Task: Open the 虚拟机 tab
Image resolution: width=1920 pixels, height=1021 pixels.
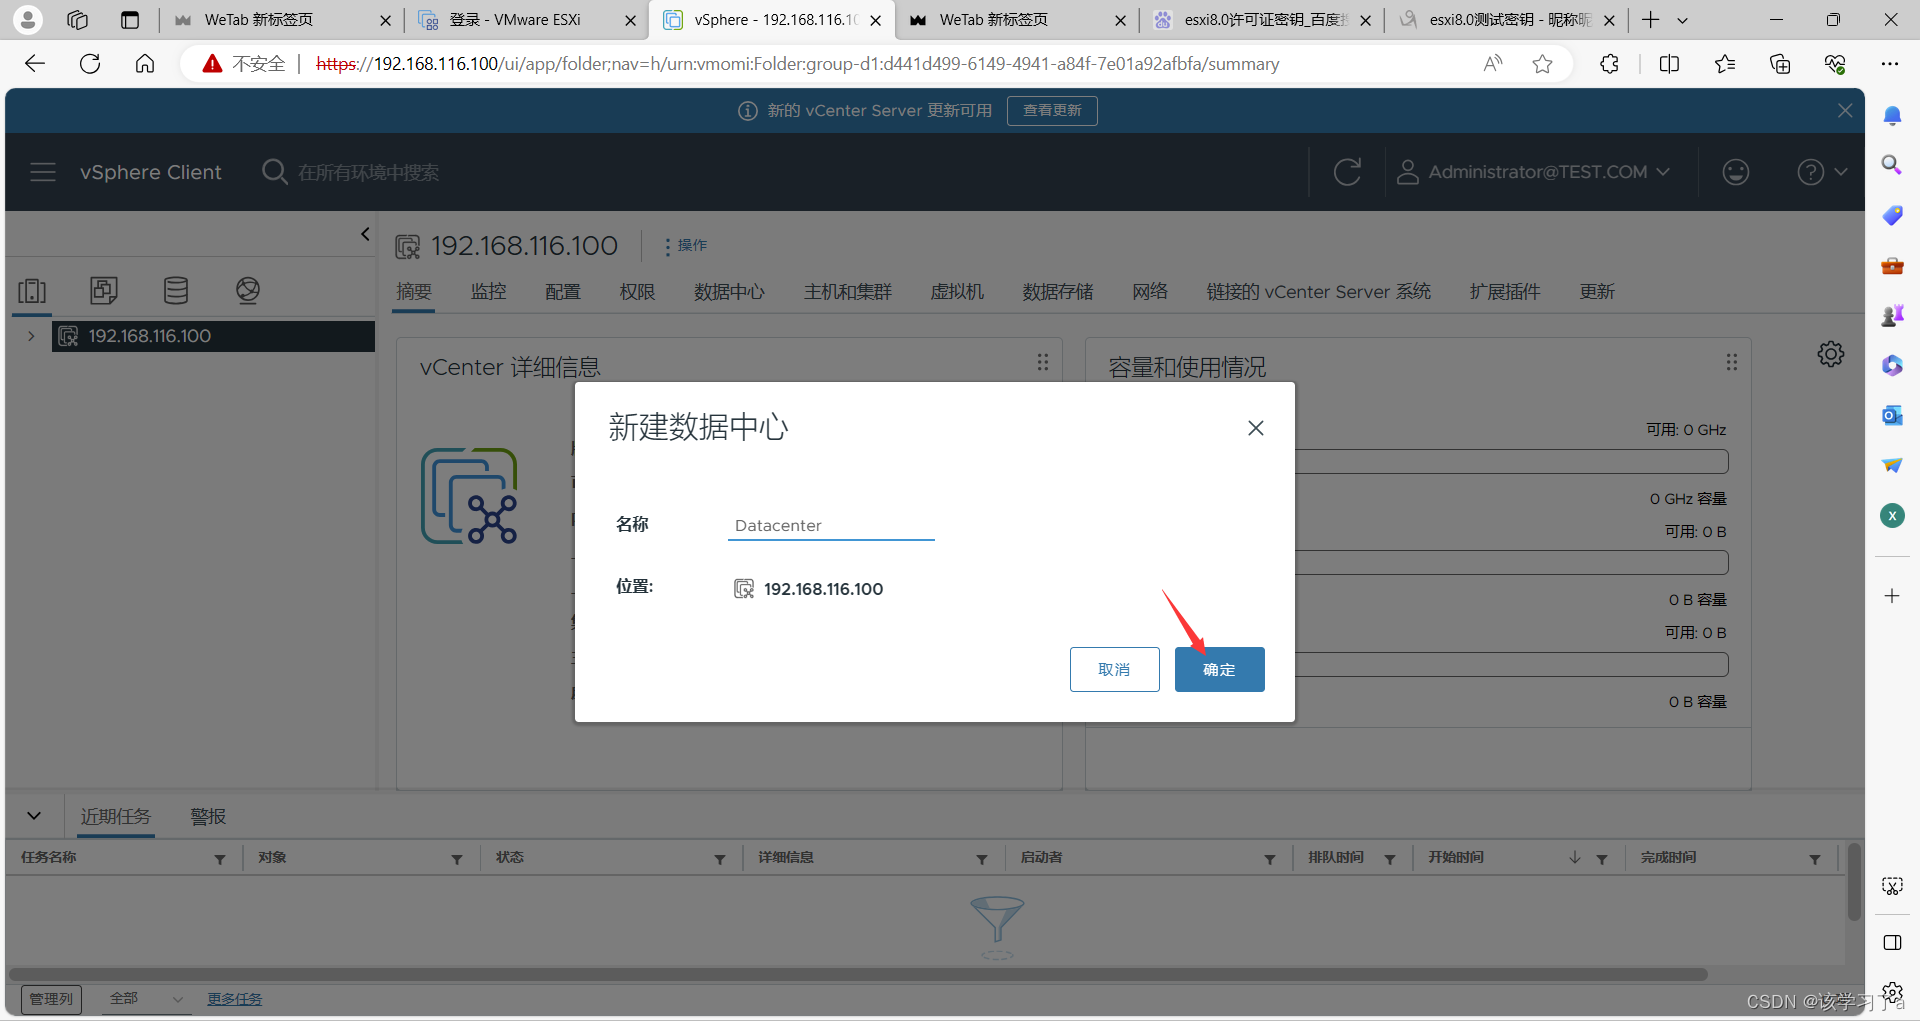Action: coord(957,292)
